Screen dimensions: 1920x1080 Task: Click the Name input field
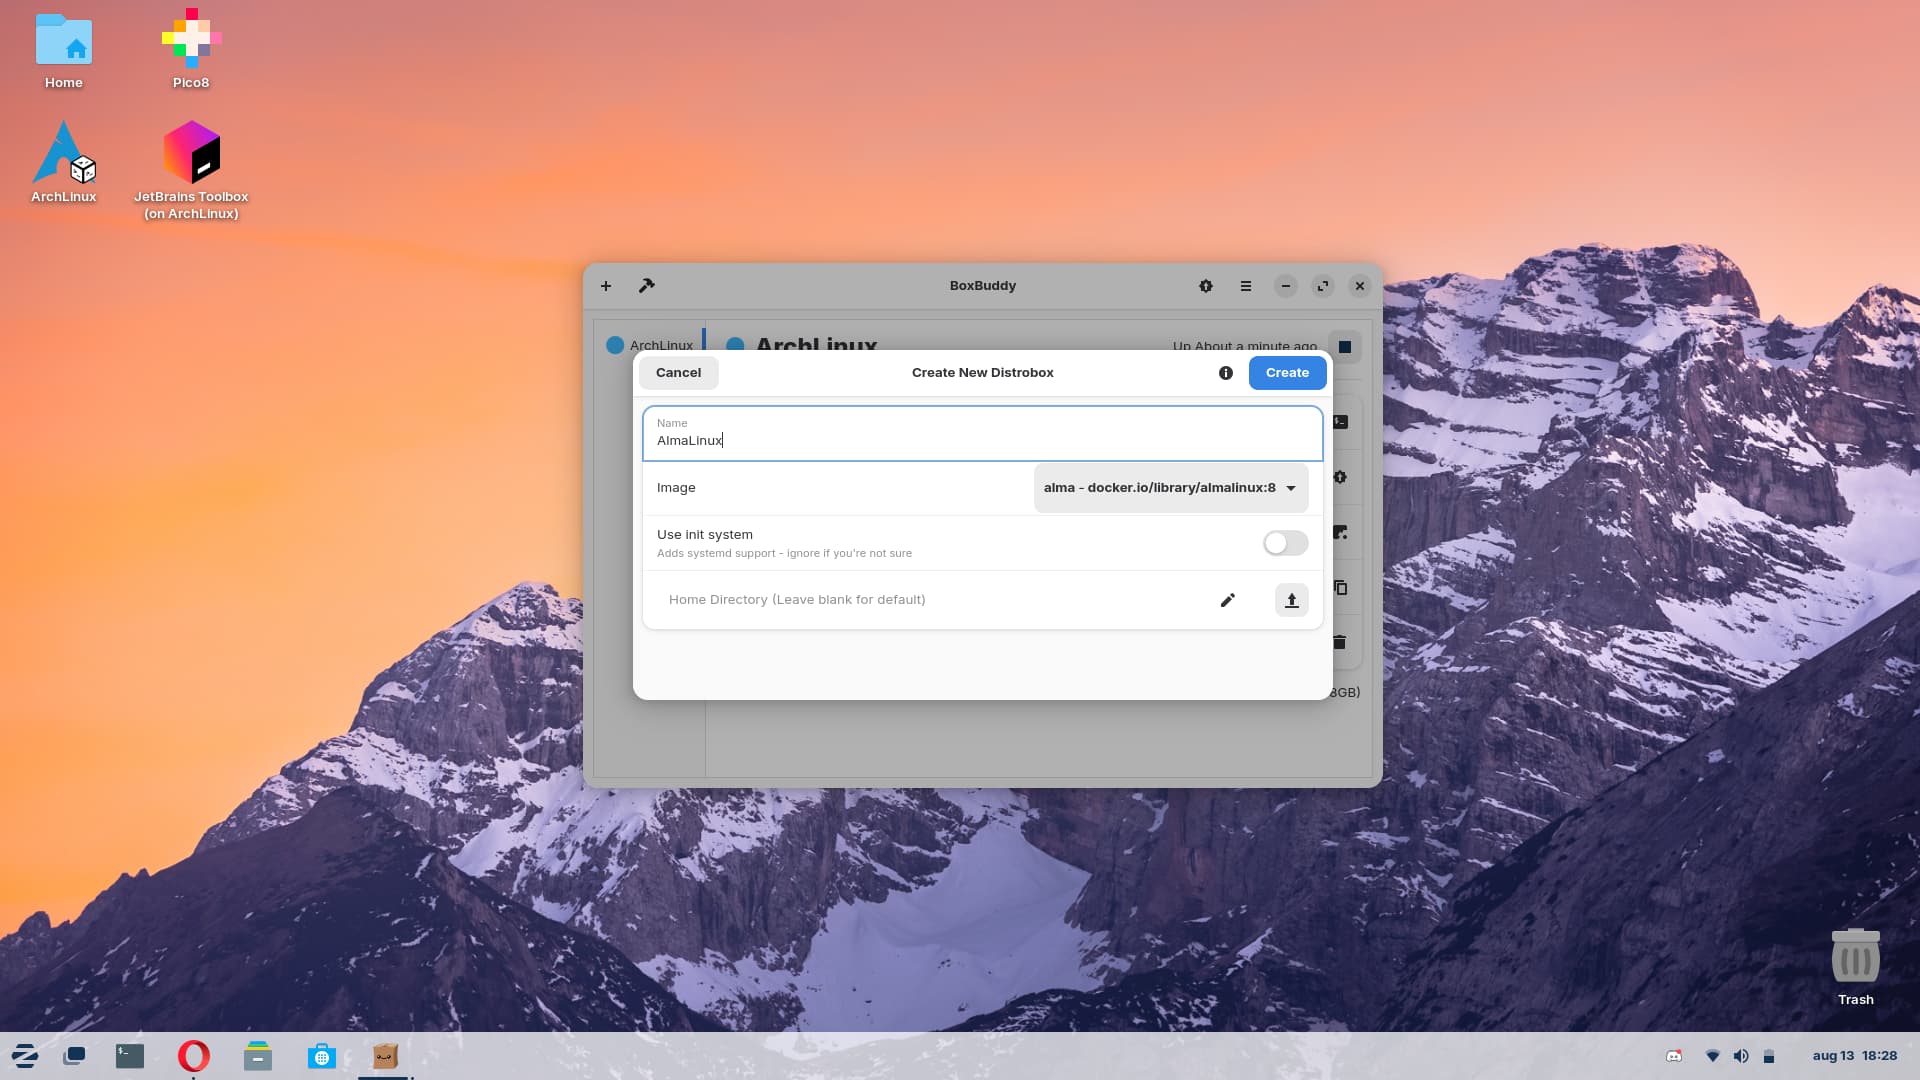pos(983,433)
